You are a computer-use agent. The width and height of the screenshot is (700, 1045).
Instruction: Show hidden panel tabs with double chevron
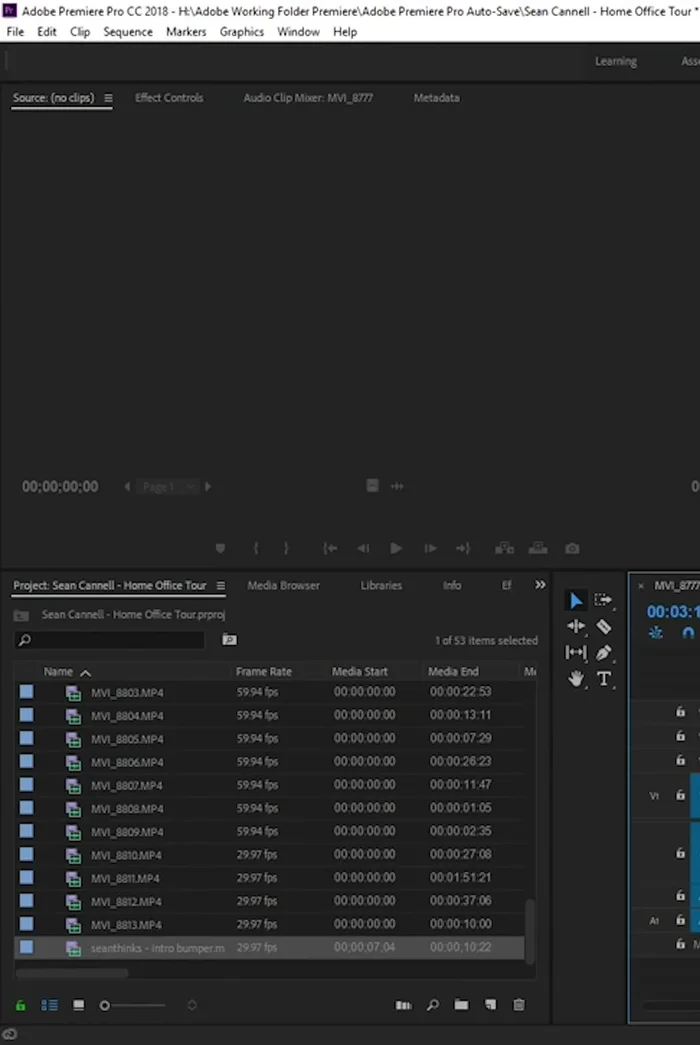(540, 584)
